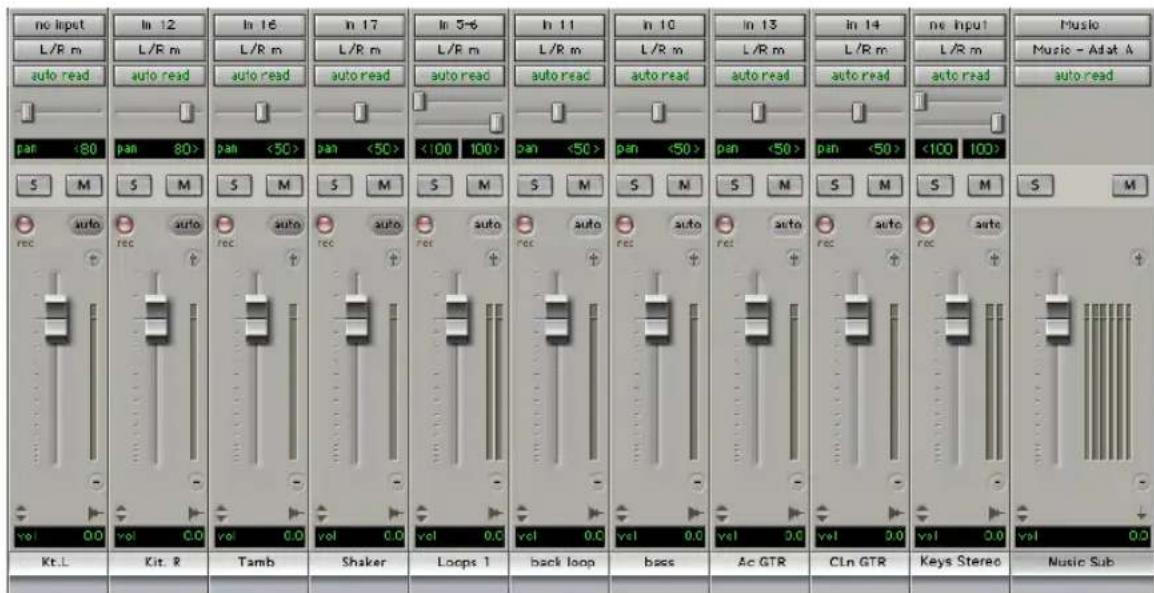Select the Keys Stereo track name
This screenshot has width=1154, height=593.
point(960,562)
